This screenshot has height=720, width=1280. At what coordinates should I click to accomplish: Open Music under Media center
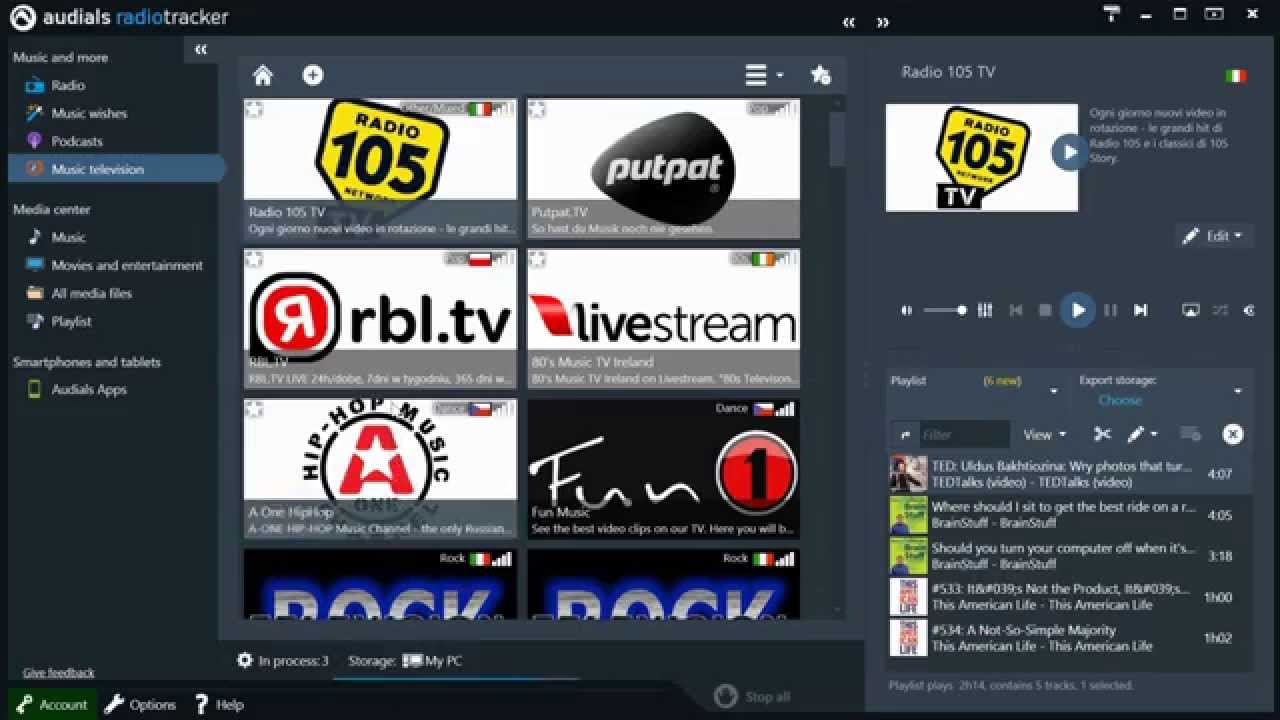click(x=68, y=237)
